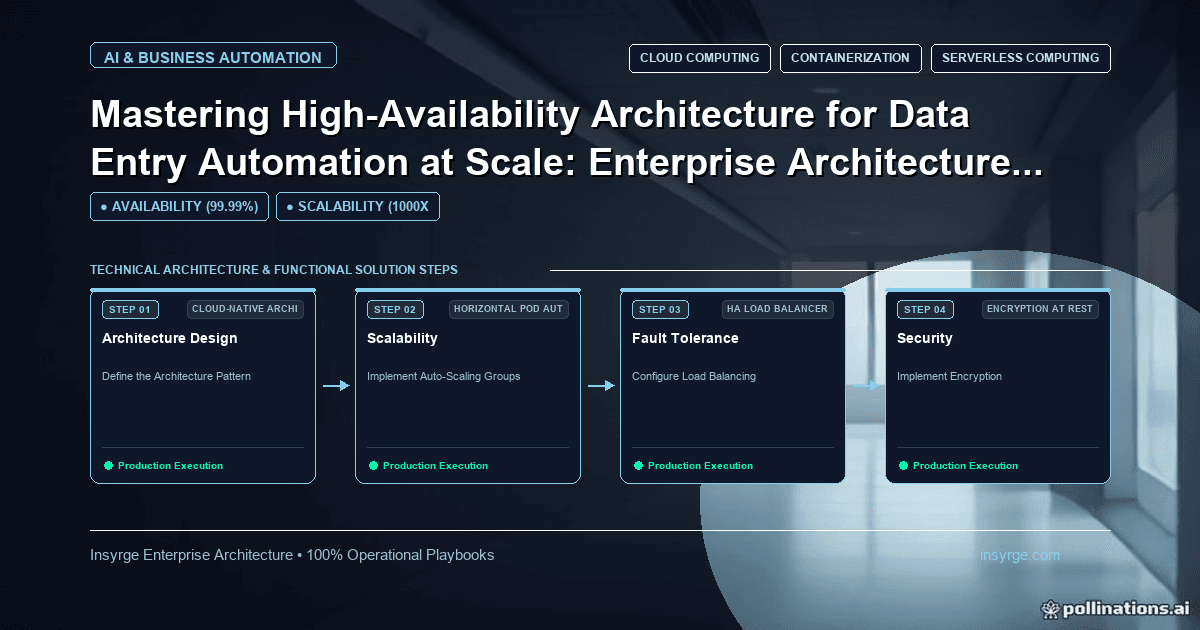
Task: Click the Architecture Design card title
Action: tap(170, 338)
